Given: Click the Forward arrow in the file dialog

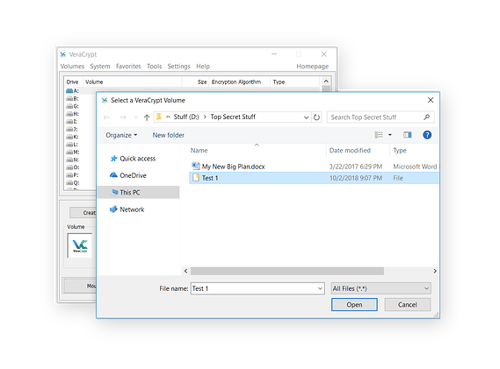Looking at the screenshot, I should click(123, 117).
